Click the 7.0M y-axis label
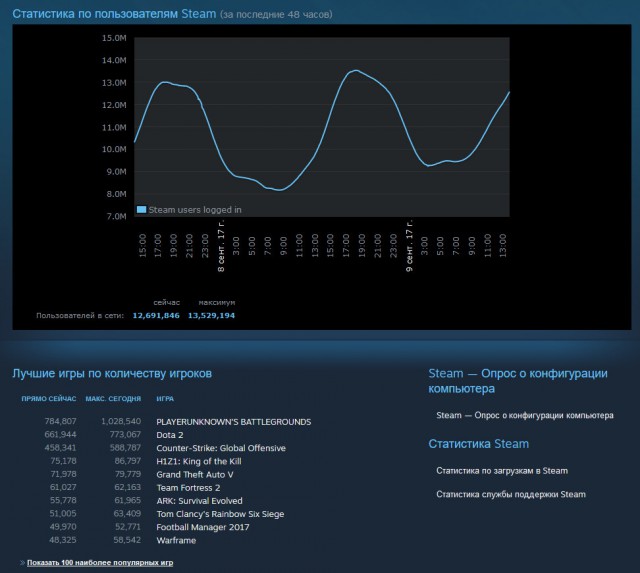Screen dimensions: 640x573 tap(116, 216)
